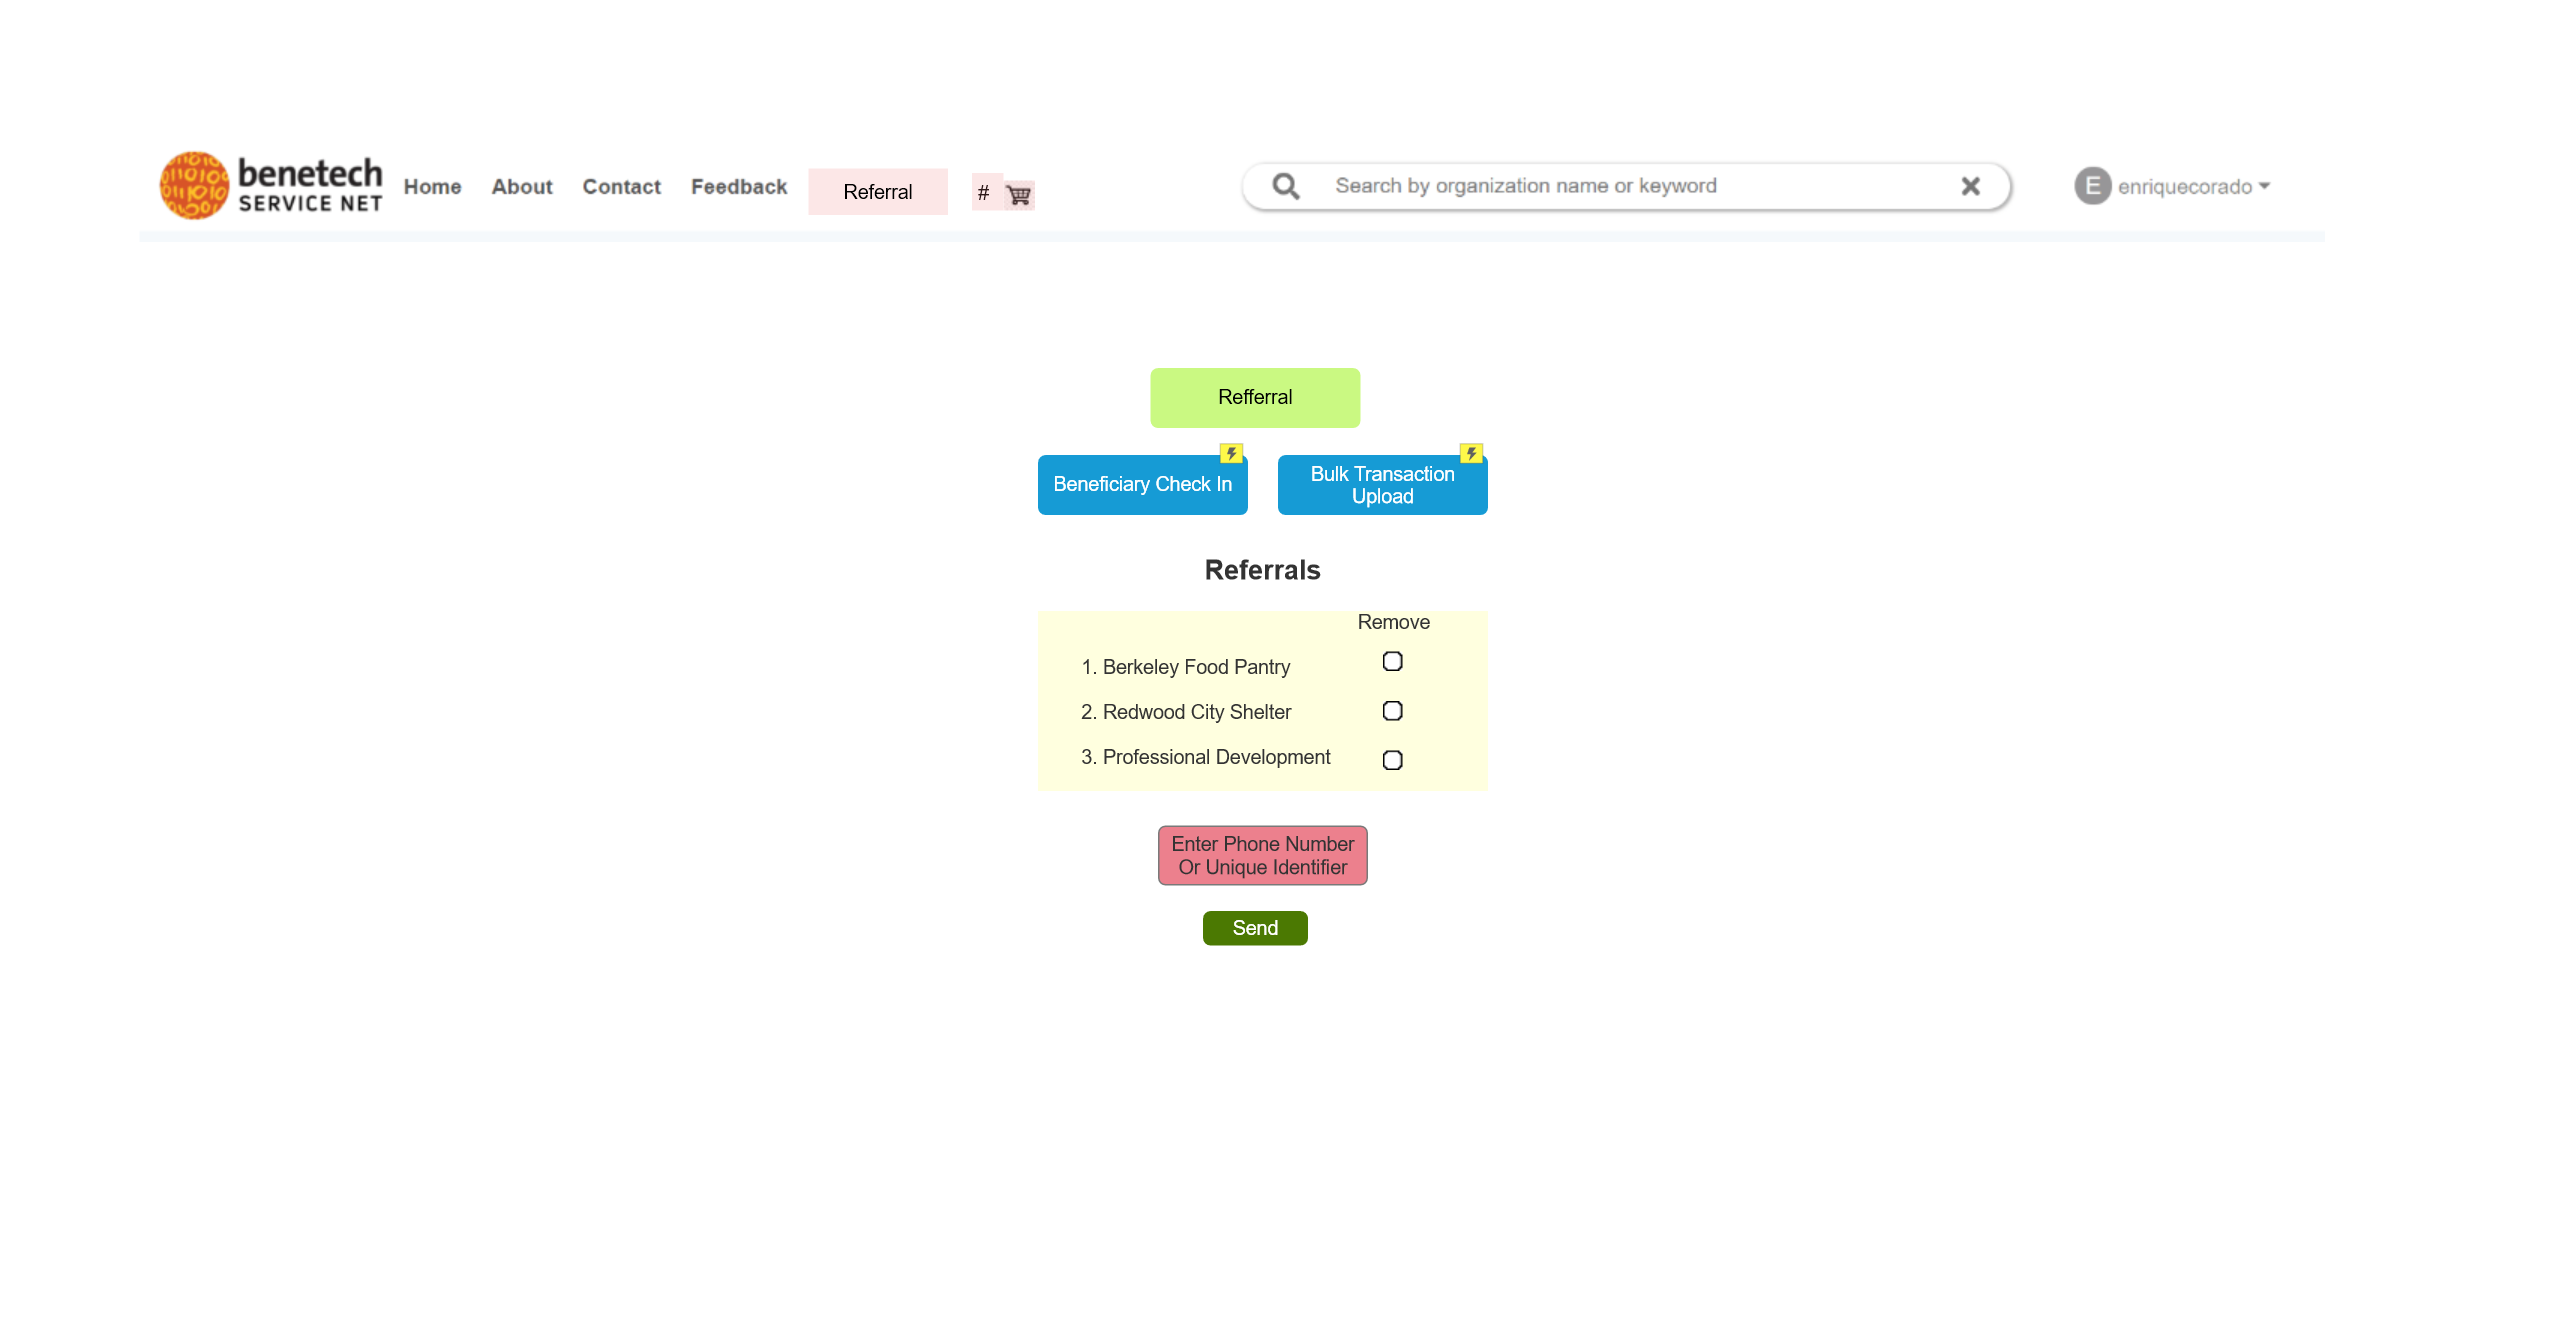Screen dimensions: 2554x1330
Task: Click Enter Phone Number Or Unique Identifier
Action: (1261, 855)
